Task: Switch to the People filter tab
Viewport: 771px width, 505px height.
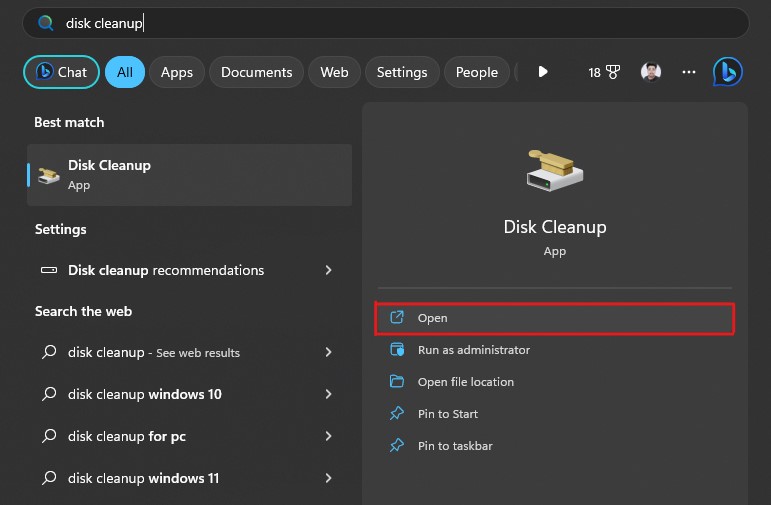Action: (476, 72)
